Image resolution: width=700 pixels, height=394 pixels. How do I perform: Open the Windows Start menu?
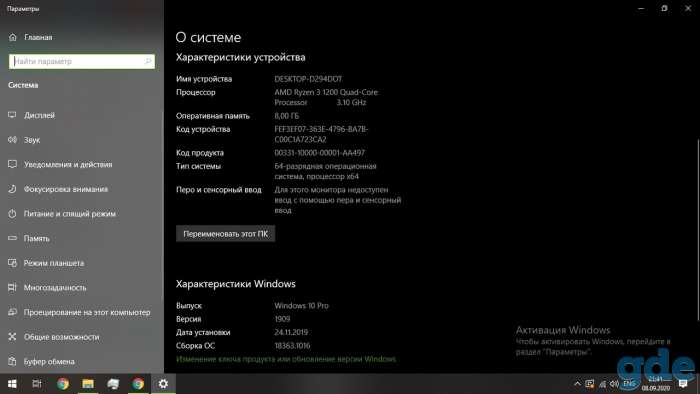point(12,384)
